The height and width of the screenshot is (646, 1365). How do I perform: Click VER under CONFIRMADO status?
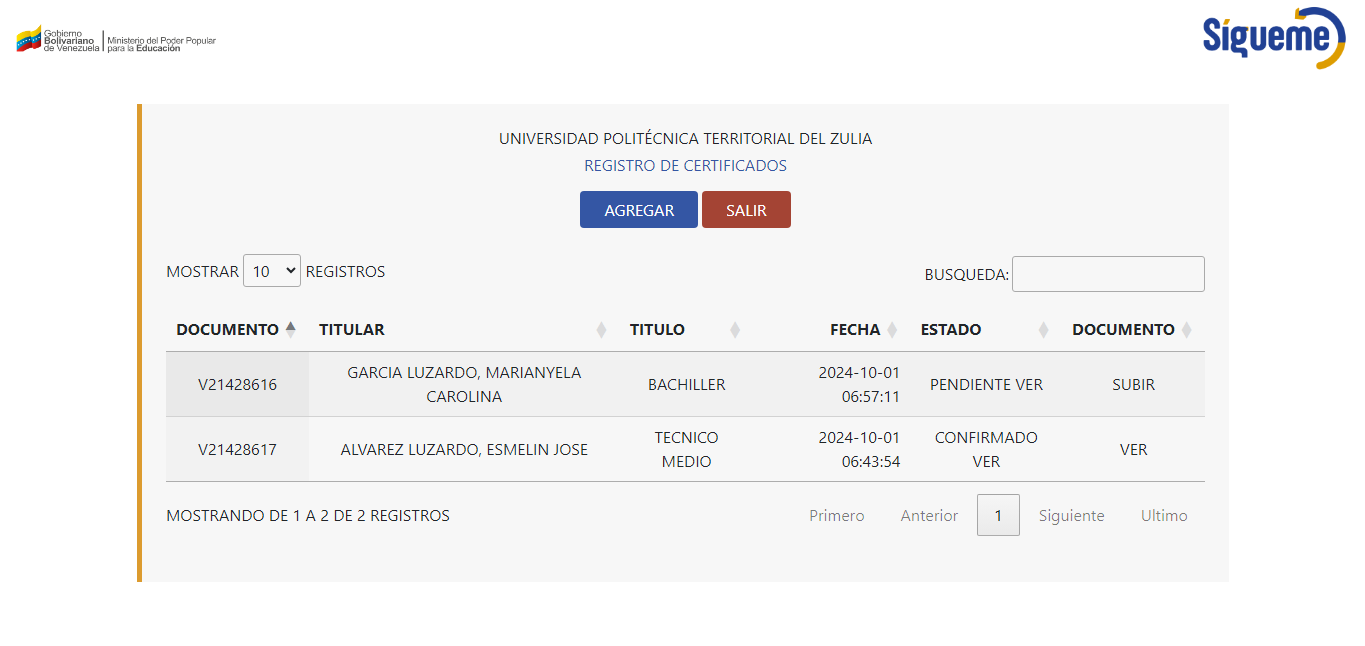(986, 462)
